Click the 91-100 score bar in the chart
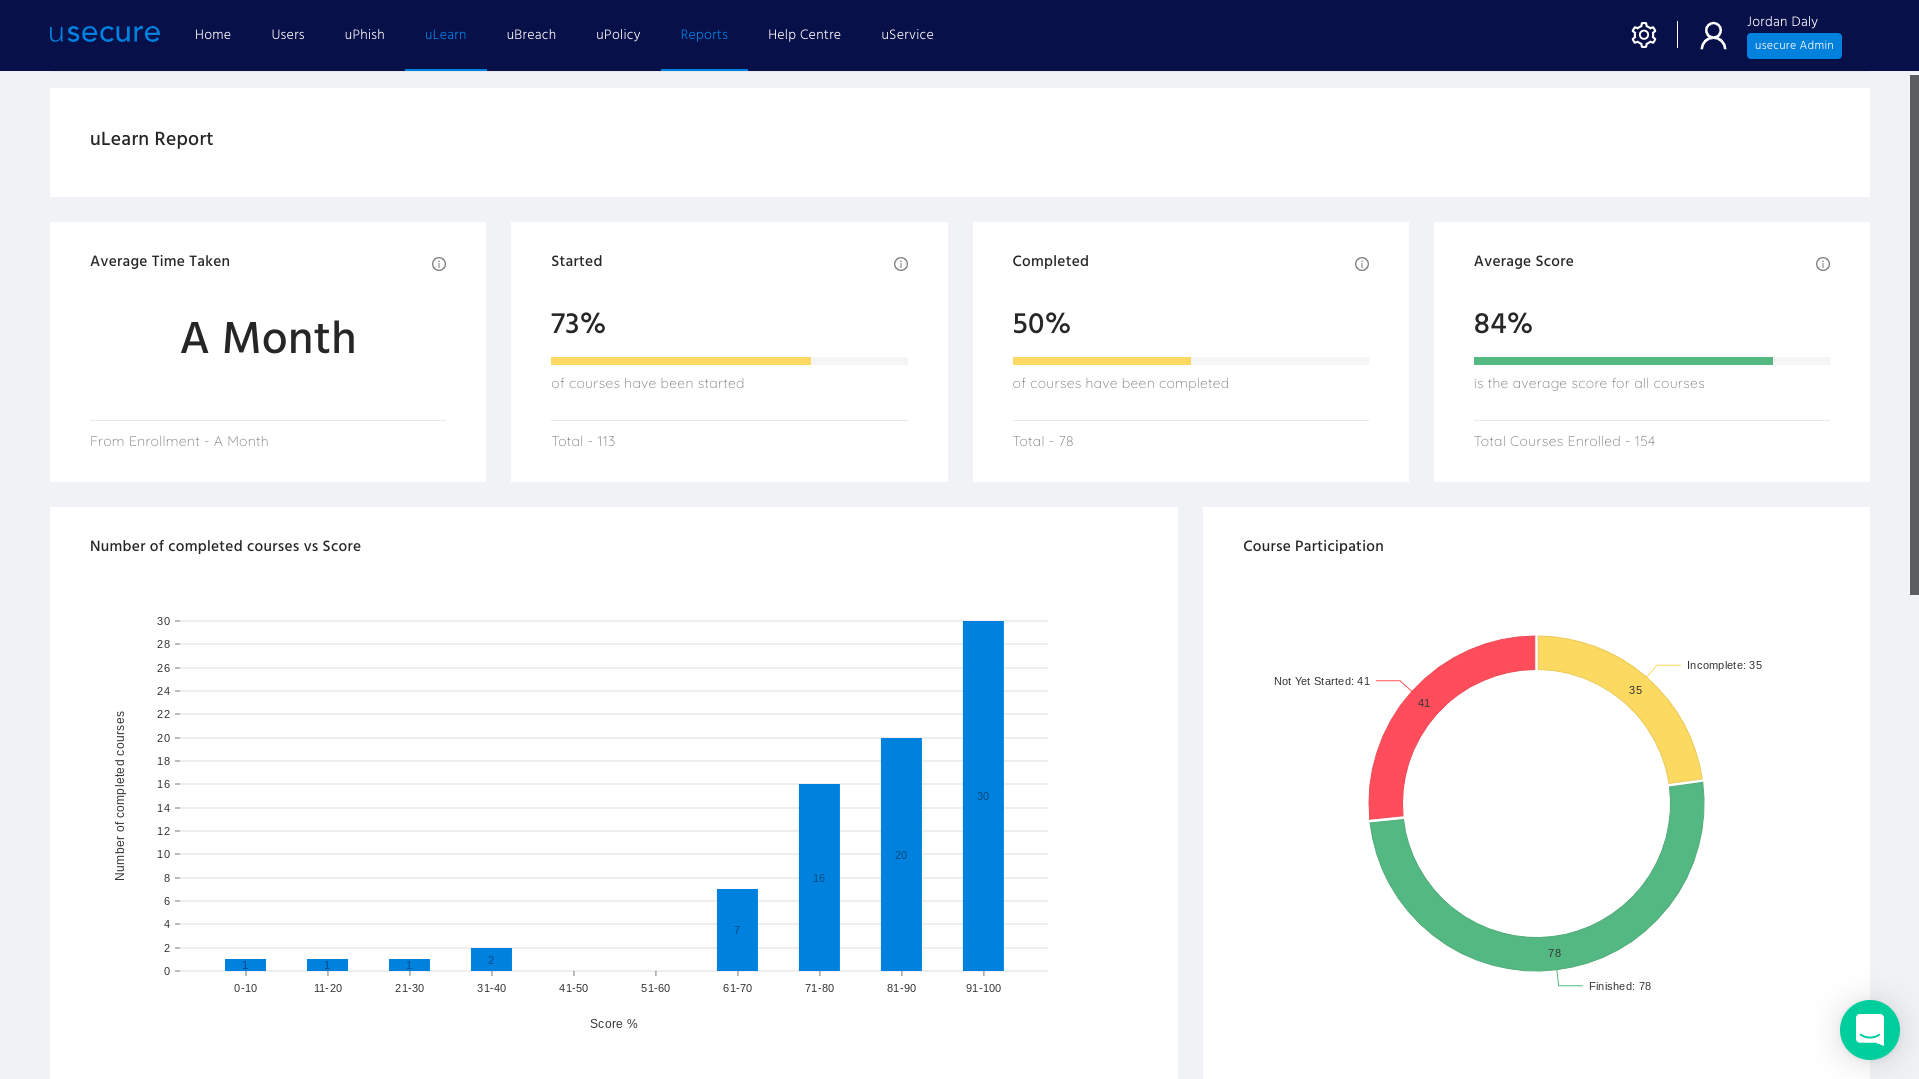1919x1079 pixels. point(982,795)
